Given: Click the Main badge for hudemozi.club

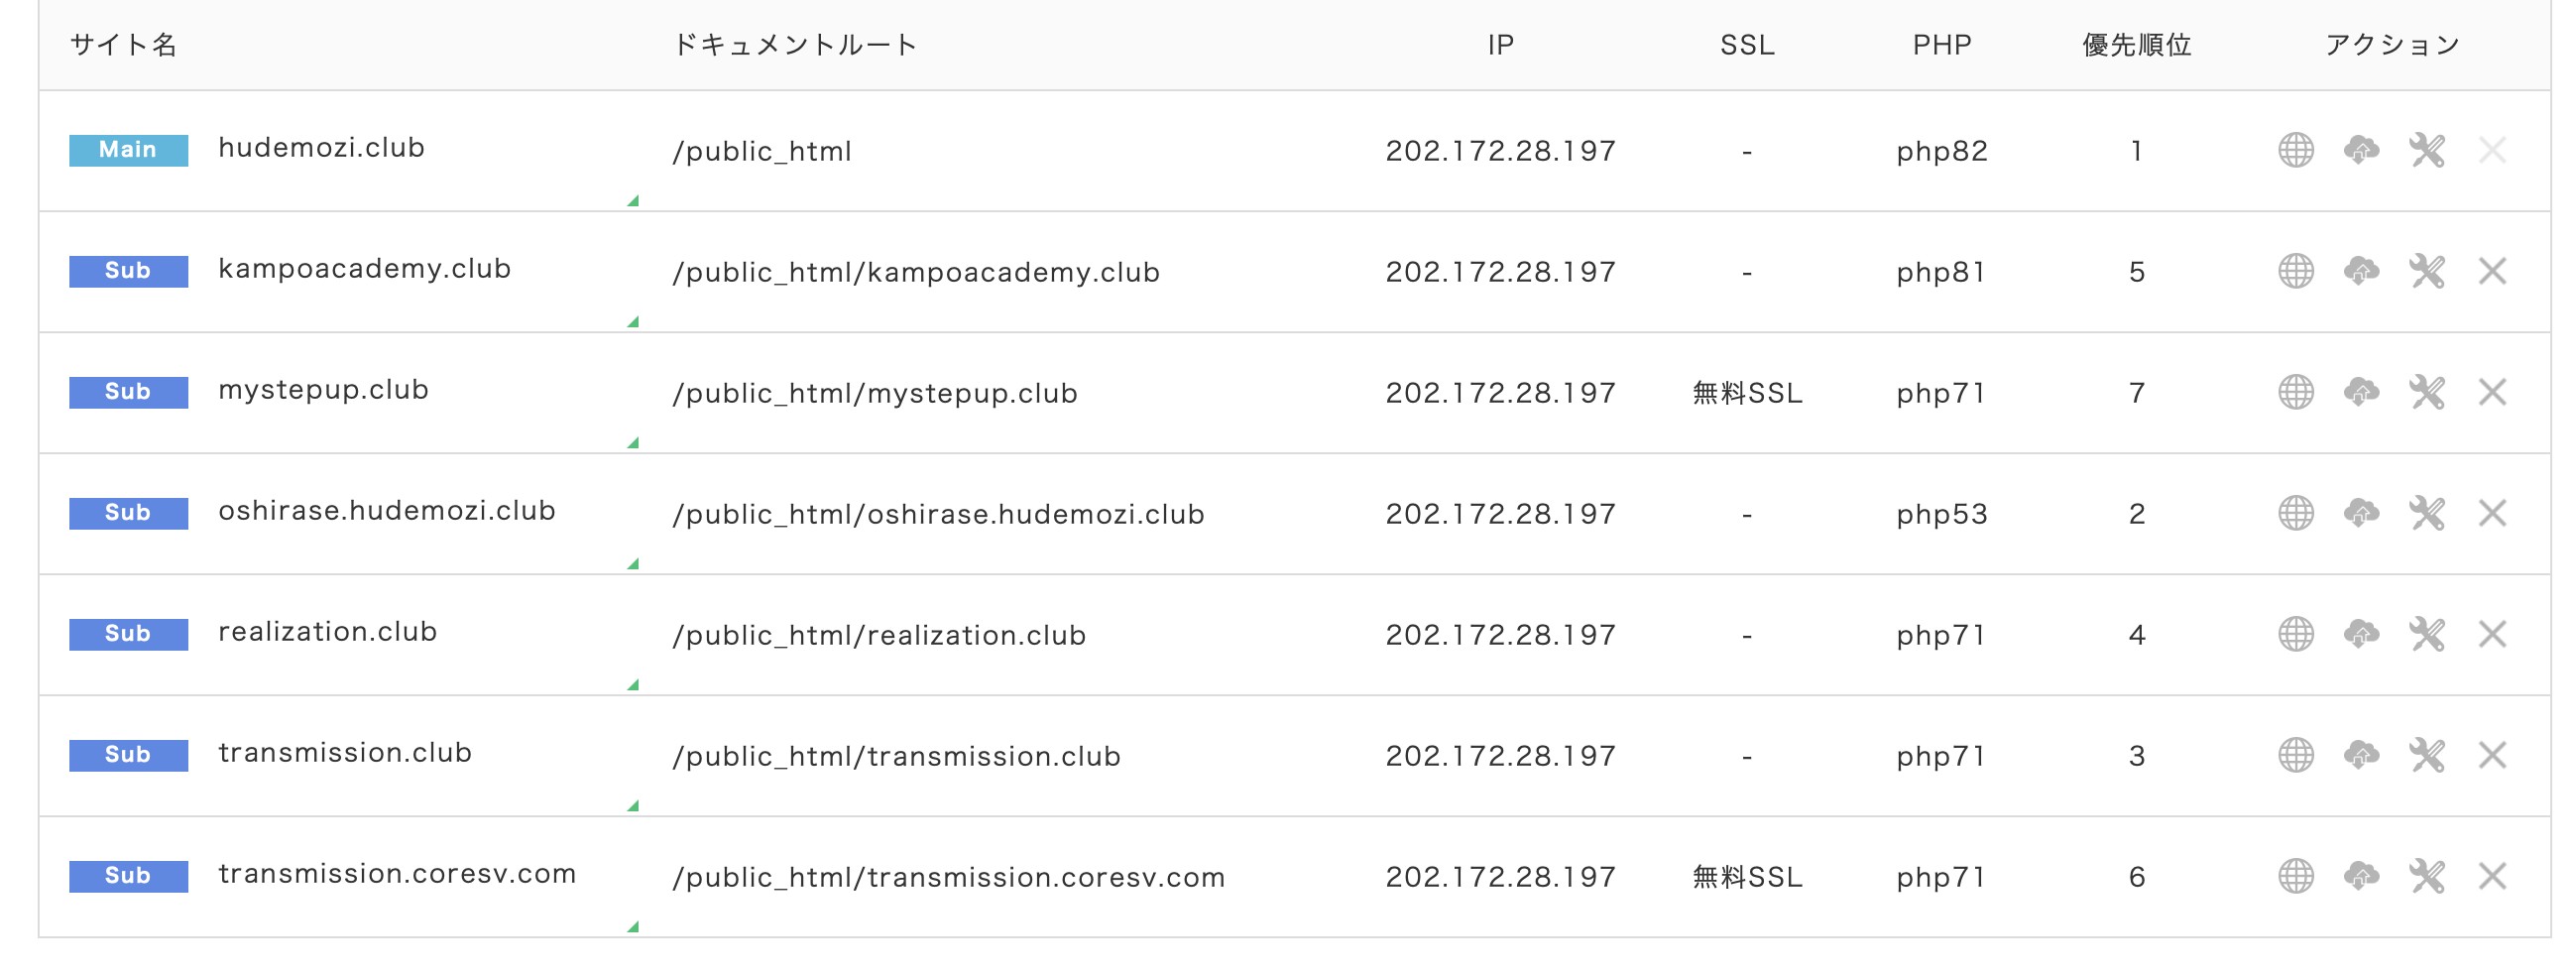Looking at the screenshot, I should [128, 150].
